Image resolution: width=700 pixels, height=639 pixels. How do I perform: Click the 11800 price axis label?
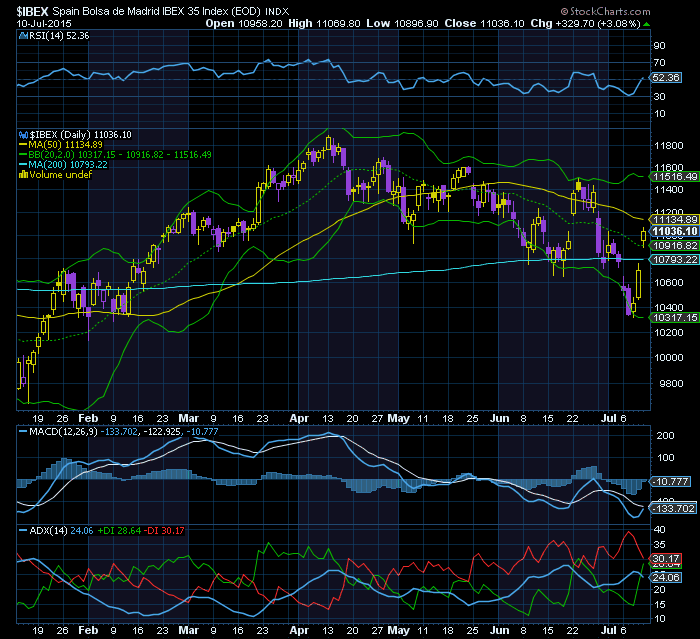(x=668, y=146)
